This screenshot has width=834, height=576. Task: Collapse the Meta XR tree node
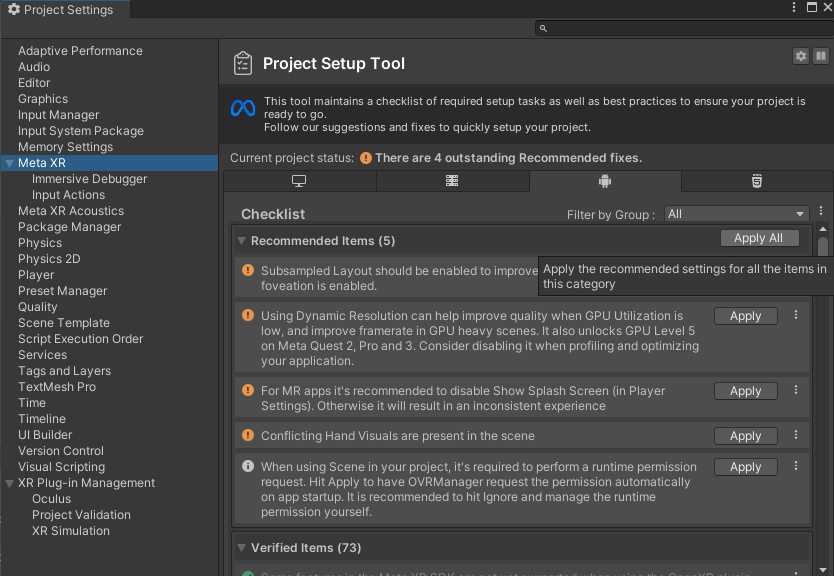point(9,163)
